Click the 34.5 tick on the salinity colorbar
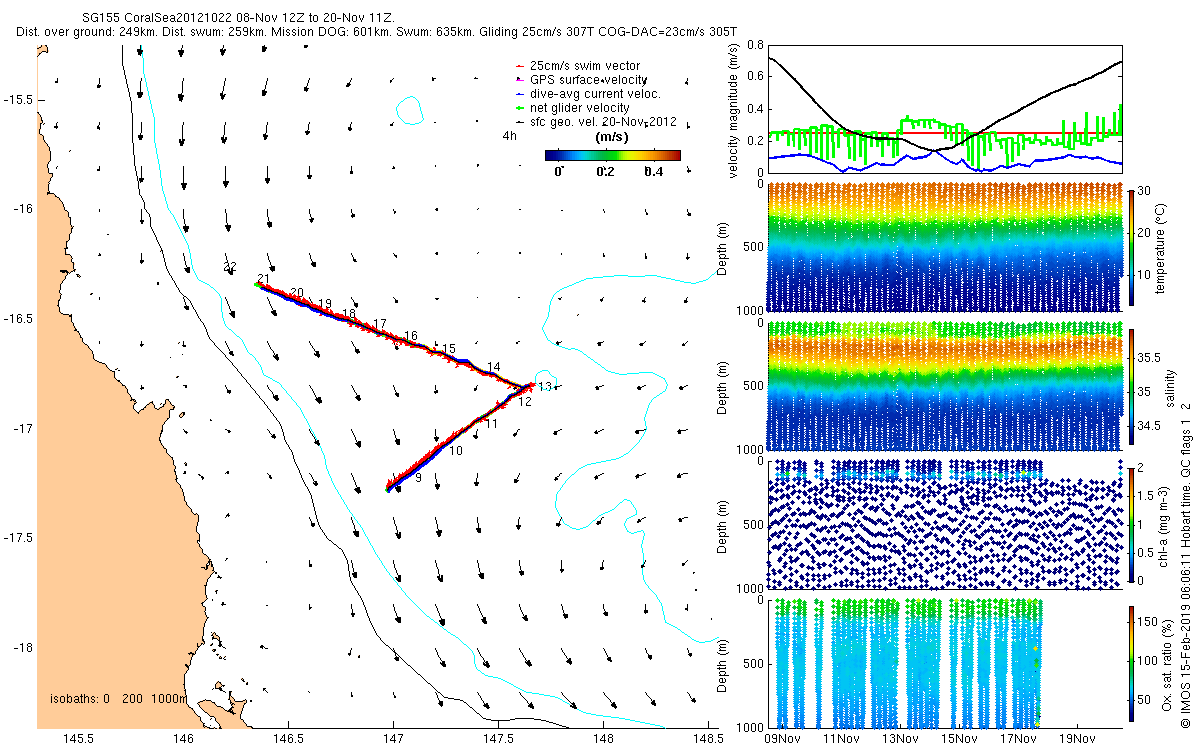The width and height of the screenshot is (1200, 750). [1151, 426]
